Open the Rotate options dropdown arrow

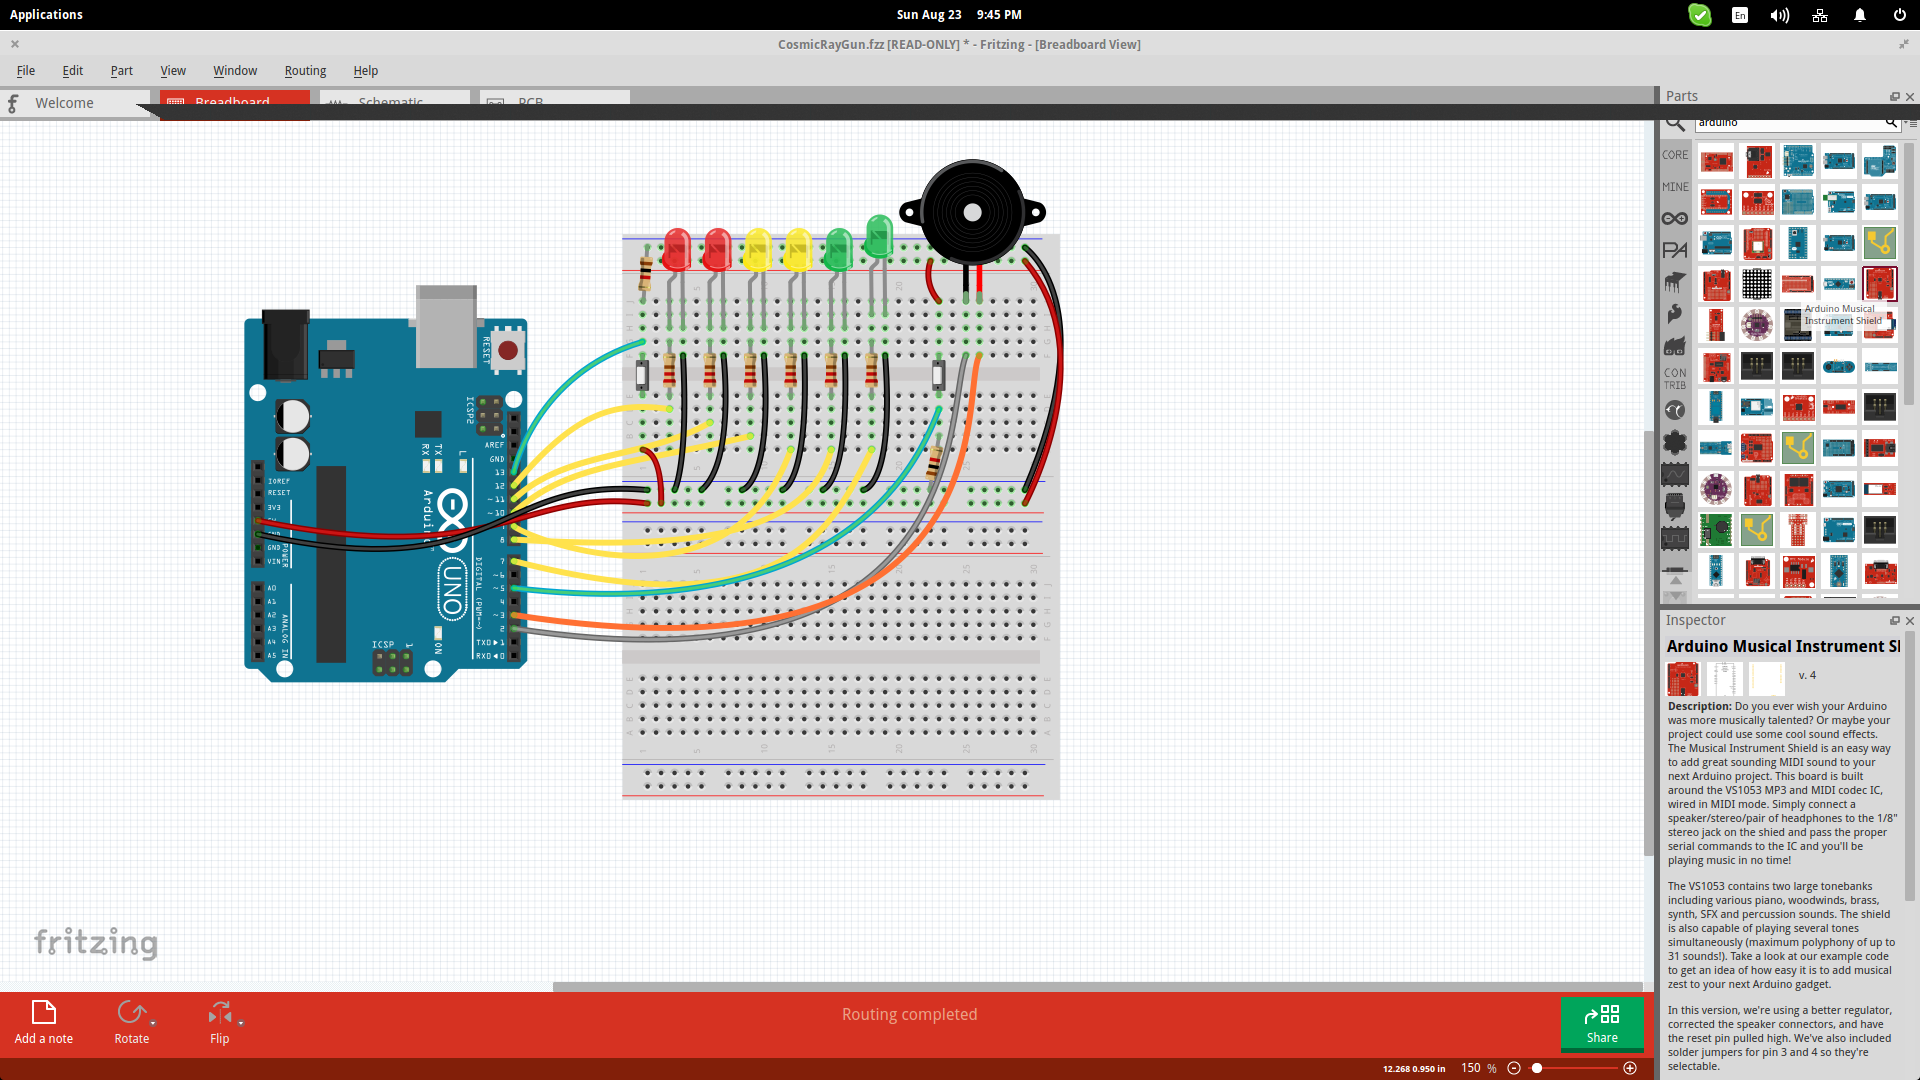pyautogui.click(x=153, y=1023)
